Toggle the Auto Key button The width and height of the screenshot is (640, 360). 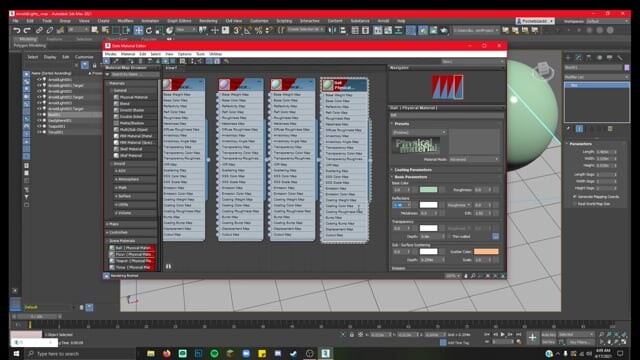tap(549, 335)
